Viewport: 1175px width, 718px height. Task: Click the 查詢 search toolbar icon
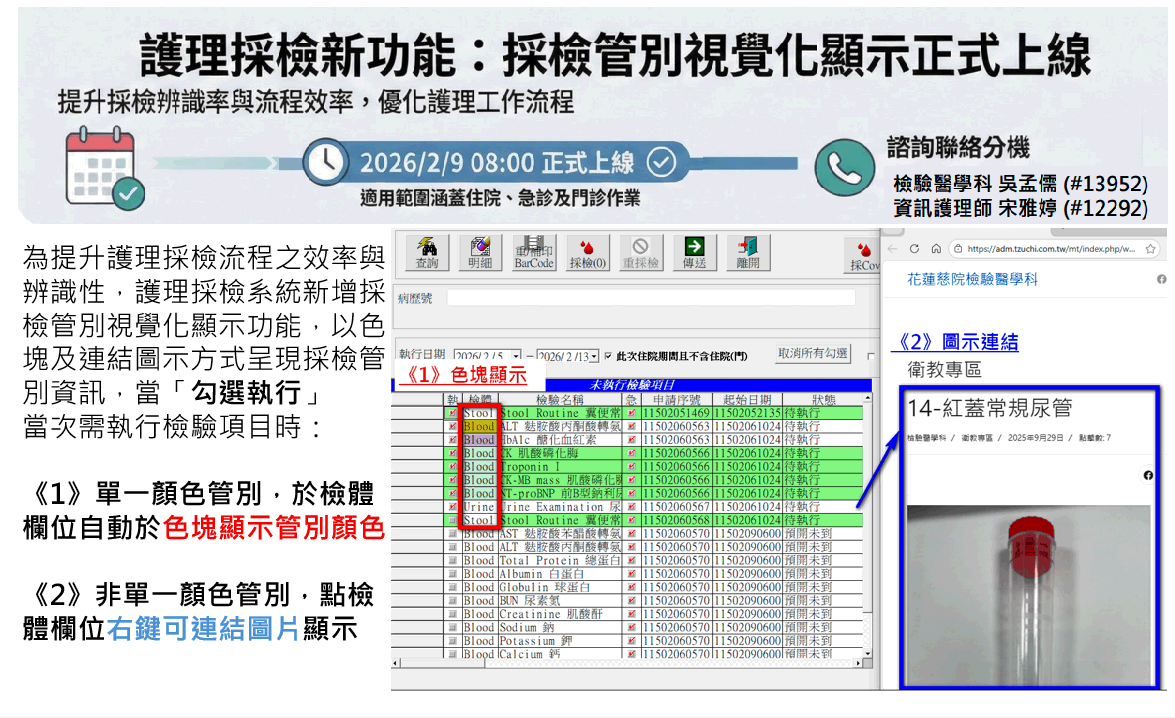[x=426, y=254]
